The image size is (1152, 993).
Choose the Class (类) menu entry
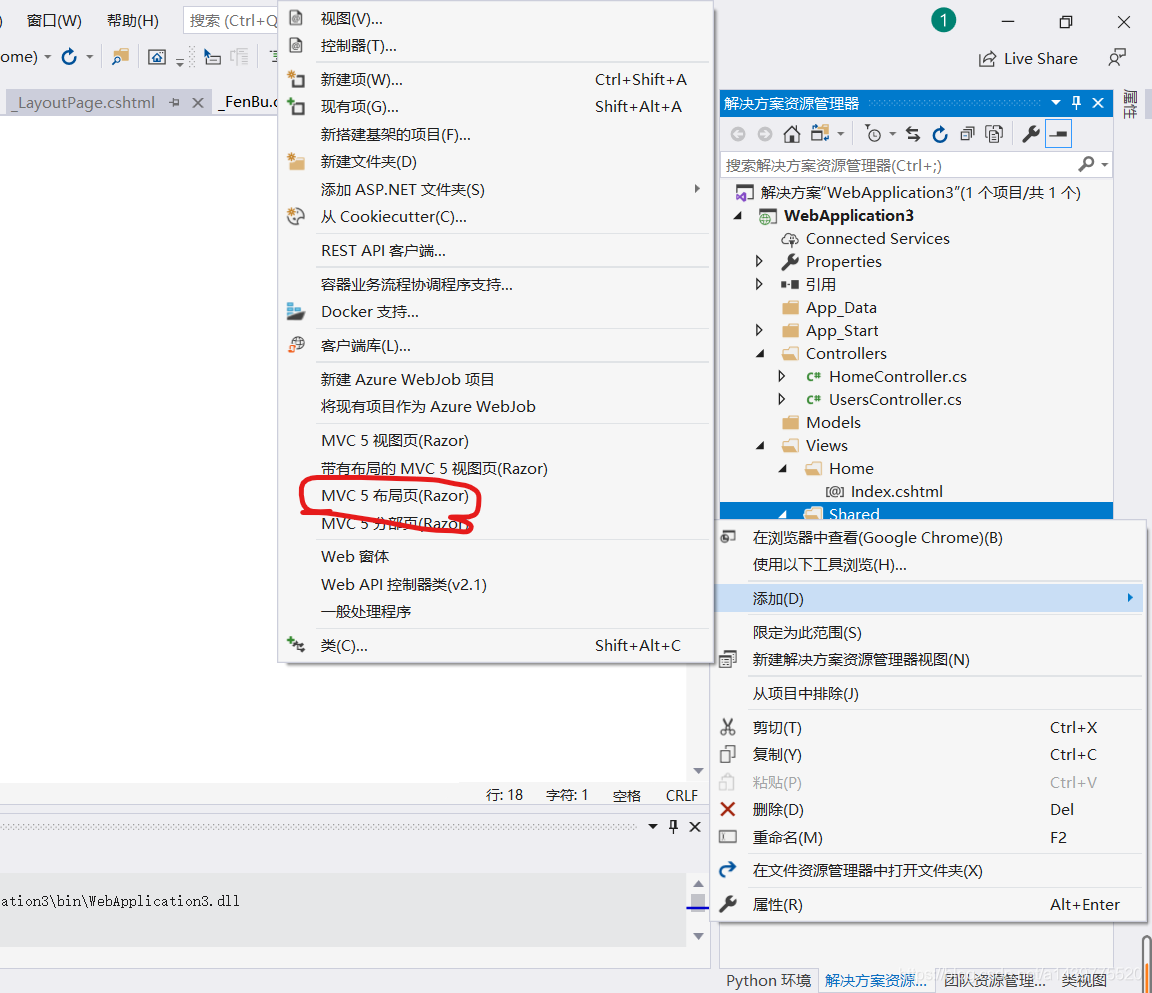496,646
